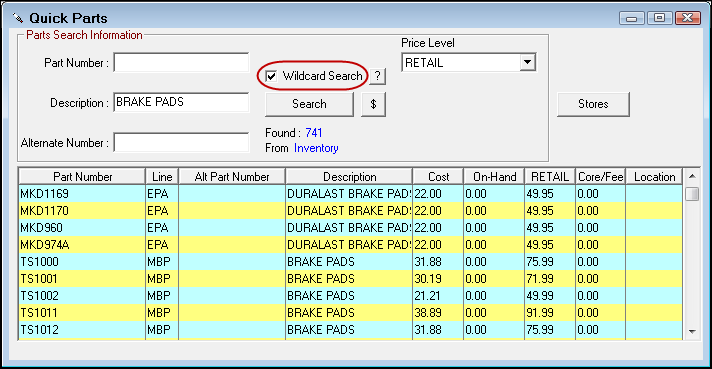Uncheck the Wildcard Search checkbox
The image size is (712, 369).
coord(271,76)
